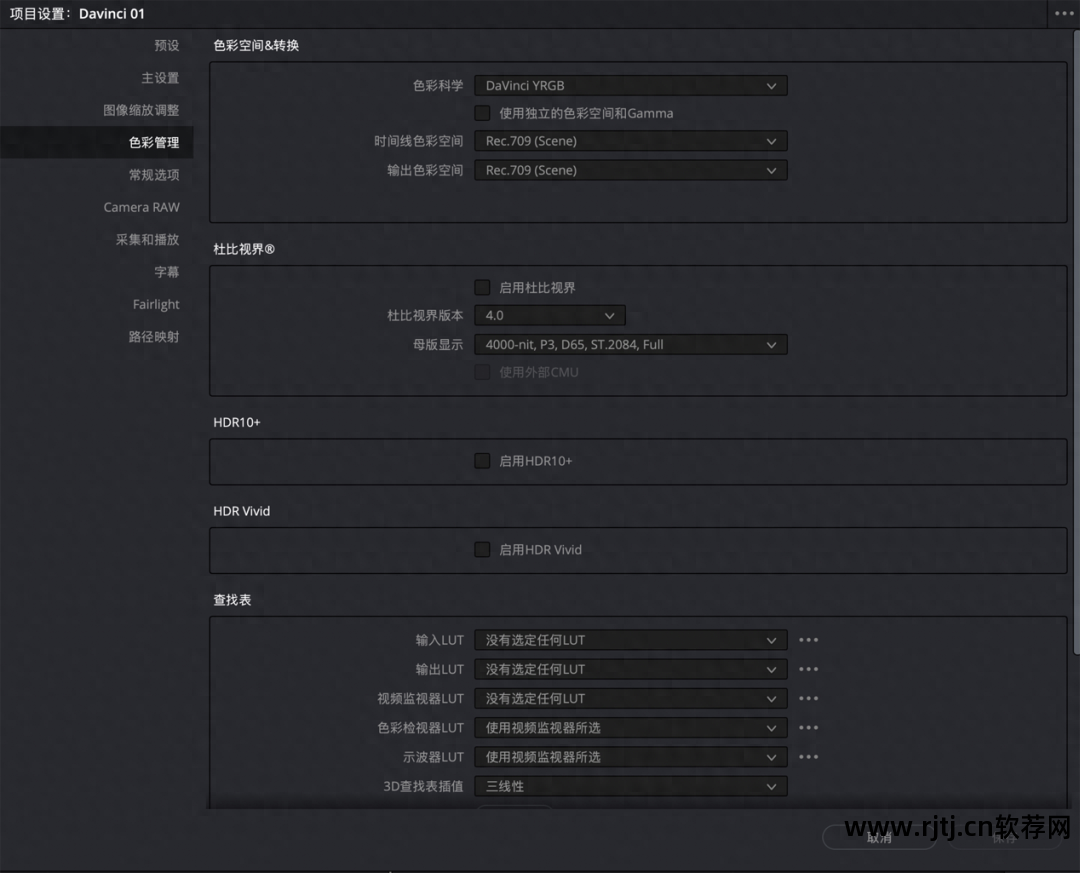Image resolution: width=1080 pixels, height=873 pixels.
Task: Open the timeline color space dropdown showing Rec.709
Action: click(630, 141)
